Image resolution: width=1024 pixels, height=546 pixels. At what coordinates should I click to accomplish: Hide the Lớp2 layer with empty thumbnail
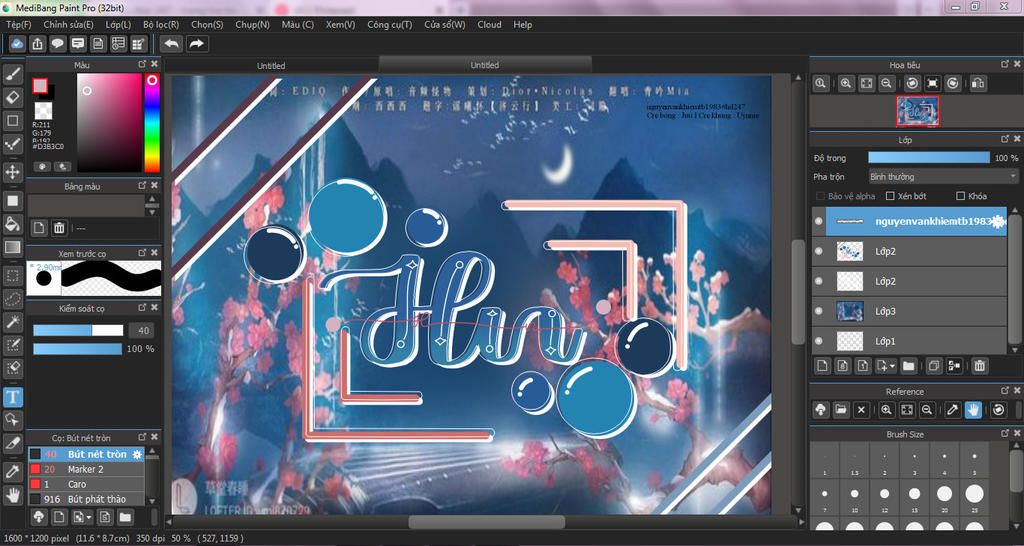(x=819, y=281)
